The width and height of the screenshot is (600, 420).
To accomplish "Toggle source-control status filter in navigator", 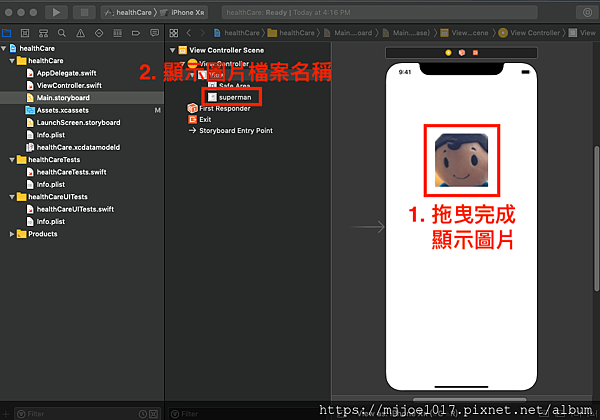I will [x=153, y=414].
